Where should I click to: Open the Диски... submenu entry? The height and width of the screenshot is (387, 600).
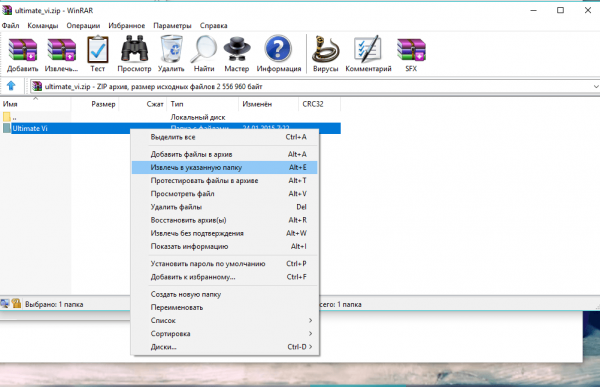(x=225, y=347)
